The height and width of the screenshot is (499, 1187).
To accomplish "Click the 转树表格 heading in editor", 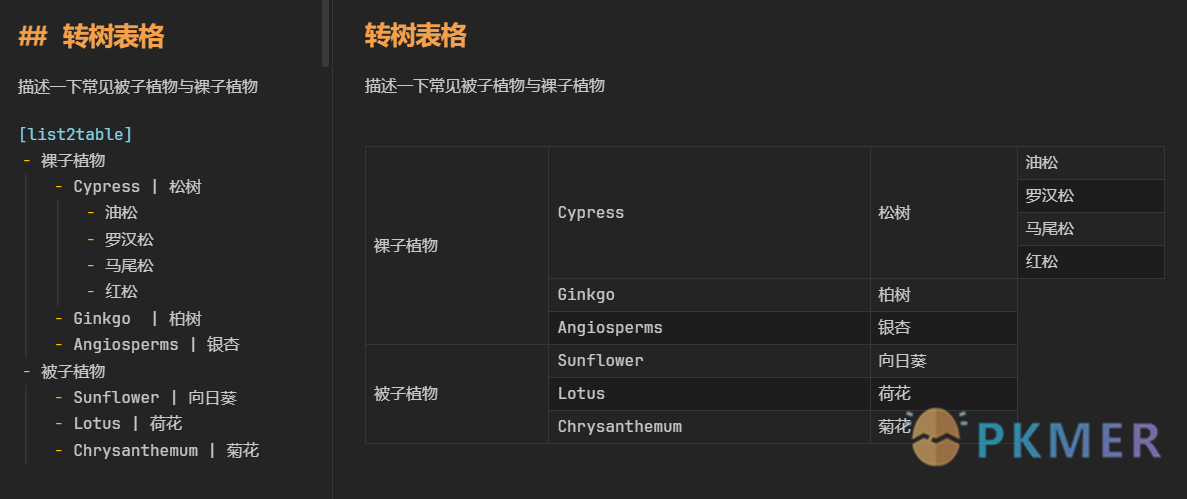I will click(x=114, y=36).
